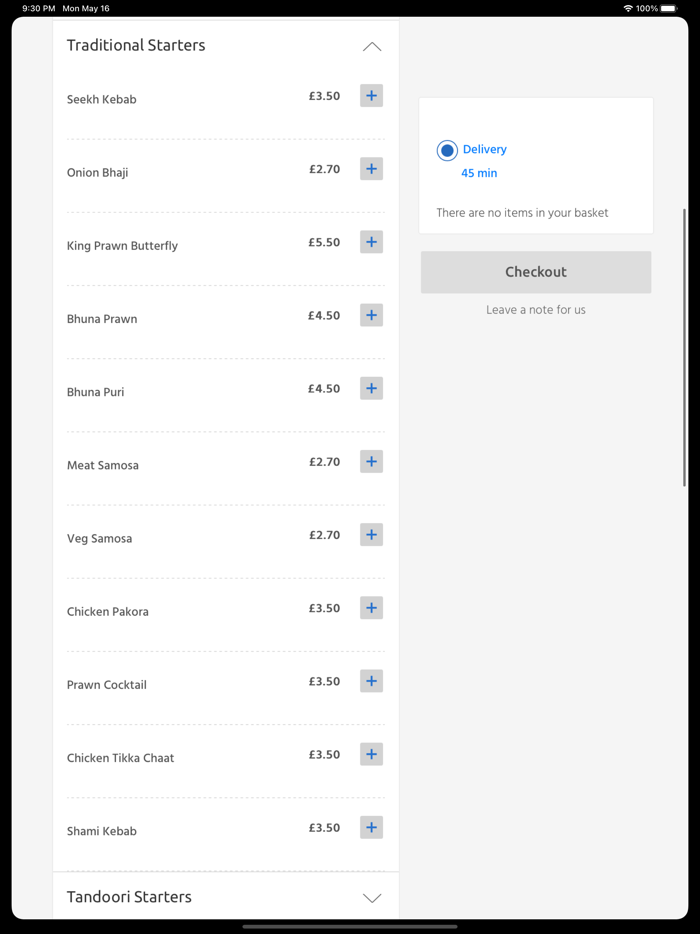Tap the Traditional Starters heading
700x934 pixels.
point(136,45)
